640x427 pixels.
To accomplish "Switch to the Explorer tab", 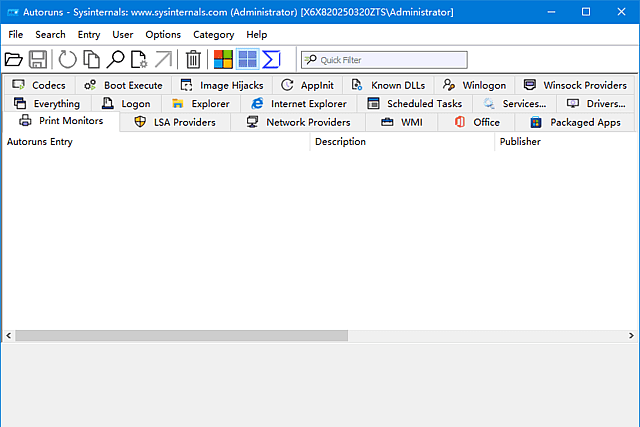I will click(201, 104).
